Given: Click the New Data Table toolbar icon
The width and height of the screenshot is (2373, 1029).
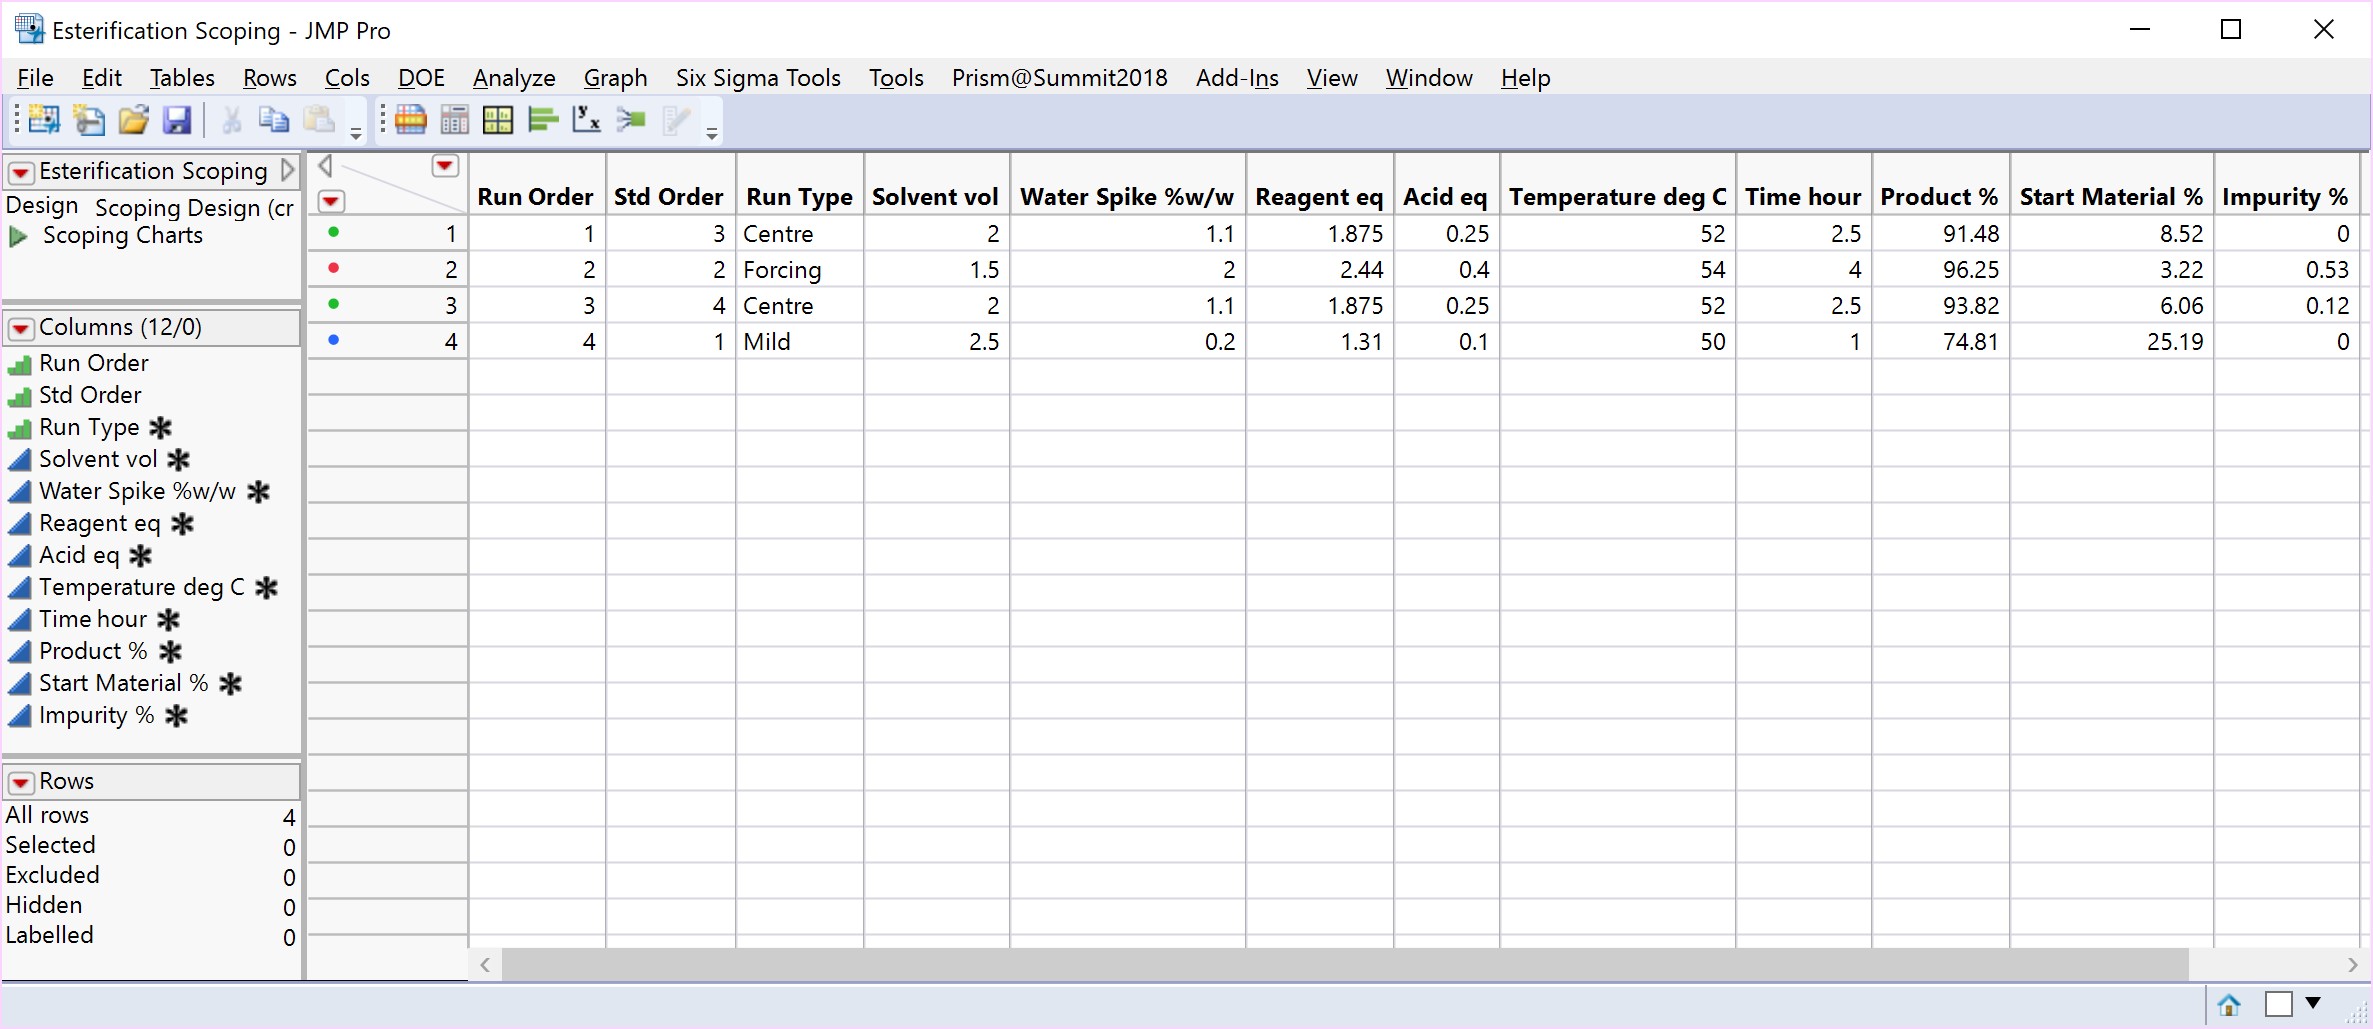Looking at the screenshot, I should [43, 120].
